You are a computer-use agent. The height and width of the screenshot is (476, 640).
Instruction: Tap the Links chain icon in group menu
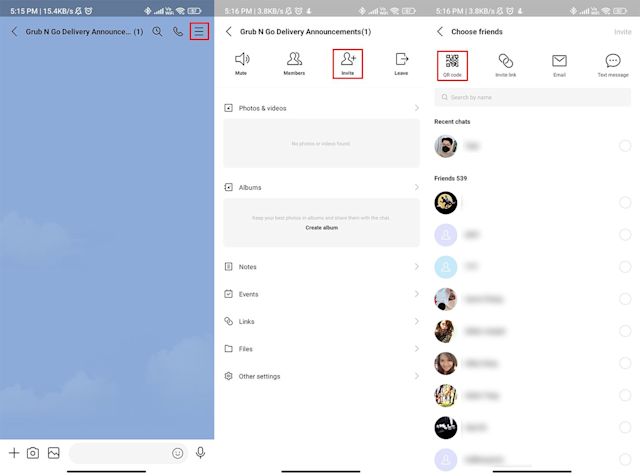[229, 321]
